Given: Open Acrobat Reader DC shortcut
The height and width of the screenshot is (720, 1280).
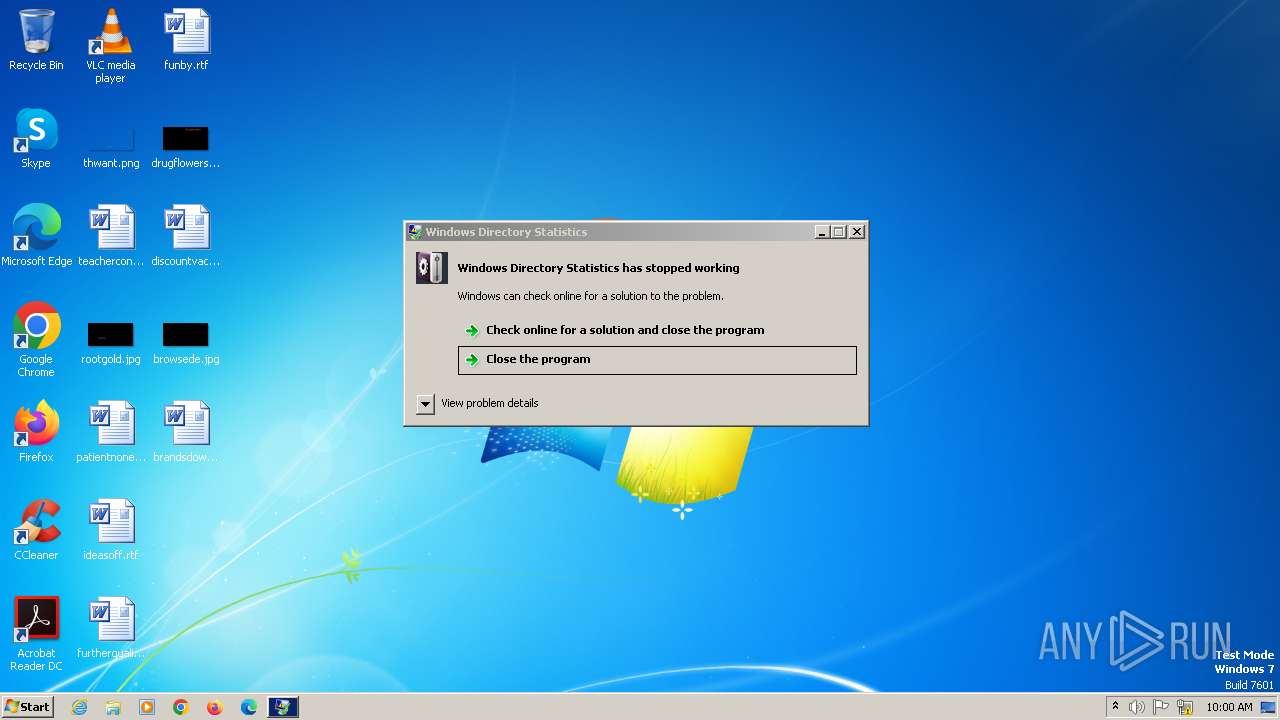Looking at the screenshot, I should (36, 634).
